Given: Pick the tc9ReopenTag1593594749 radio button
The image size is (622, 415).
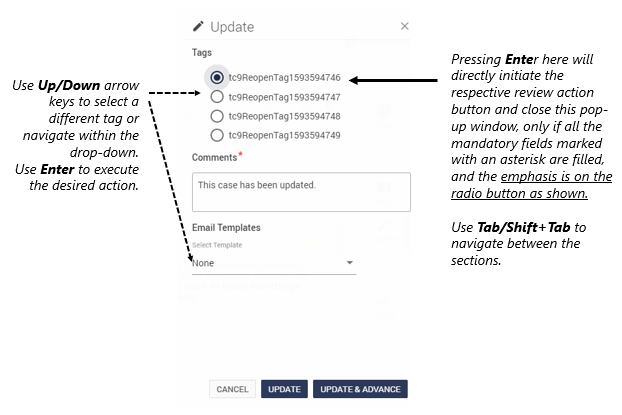Looking at the screenshot, I should click(217, 135).
